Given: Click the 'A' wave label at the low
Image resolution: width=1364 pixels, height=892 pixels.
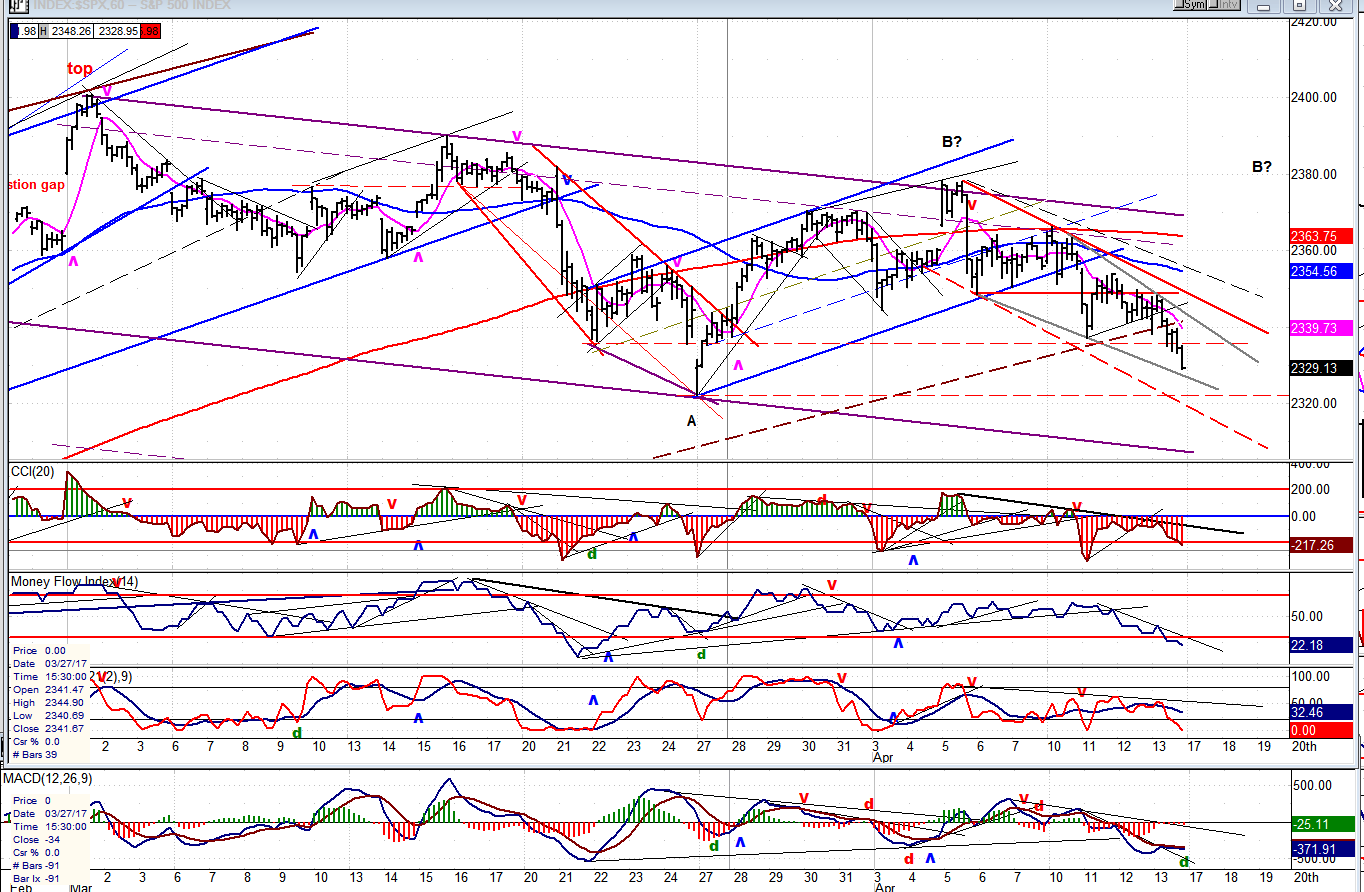Looking at the screenshot, I should click(x=691, y=421).
